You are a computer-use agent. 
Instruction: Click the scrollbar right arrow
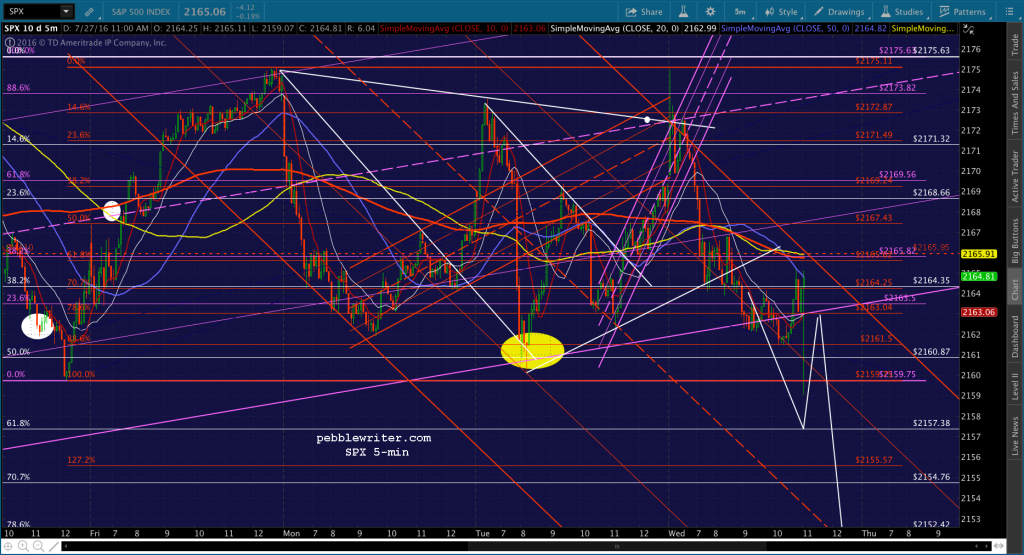tap(985, 546)
